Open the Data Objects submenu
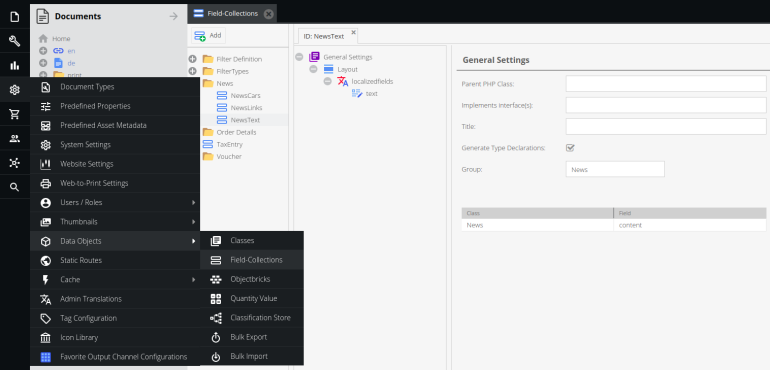Viewport: 770px width, 370px height. 115,241
